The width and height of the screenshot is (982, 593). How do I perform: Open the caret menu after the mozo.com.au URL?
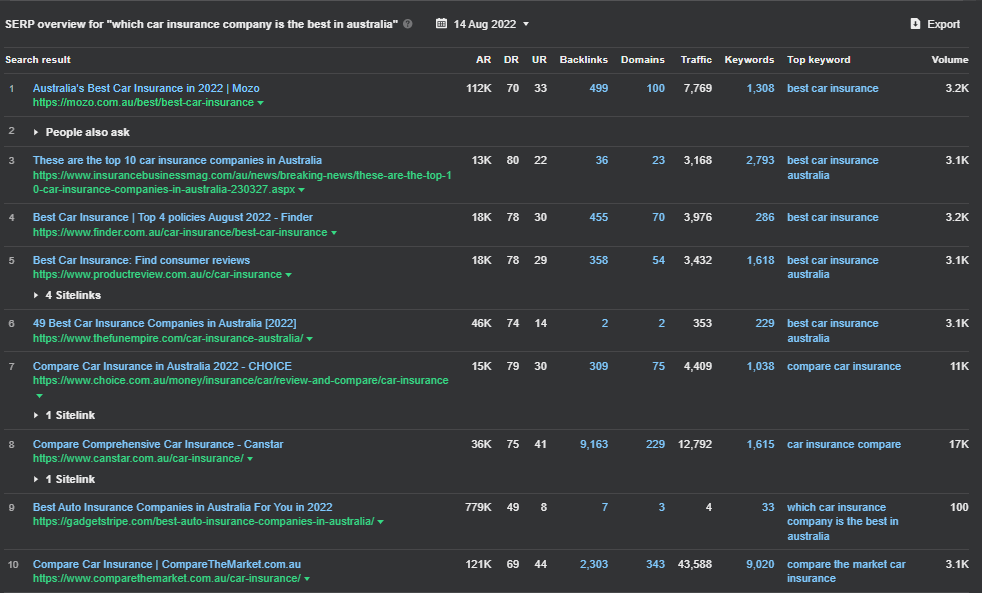[261, 103]
